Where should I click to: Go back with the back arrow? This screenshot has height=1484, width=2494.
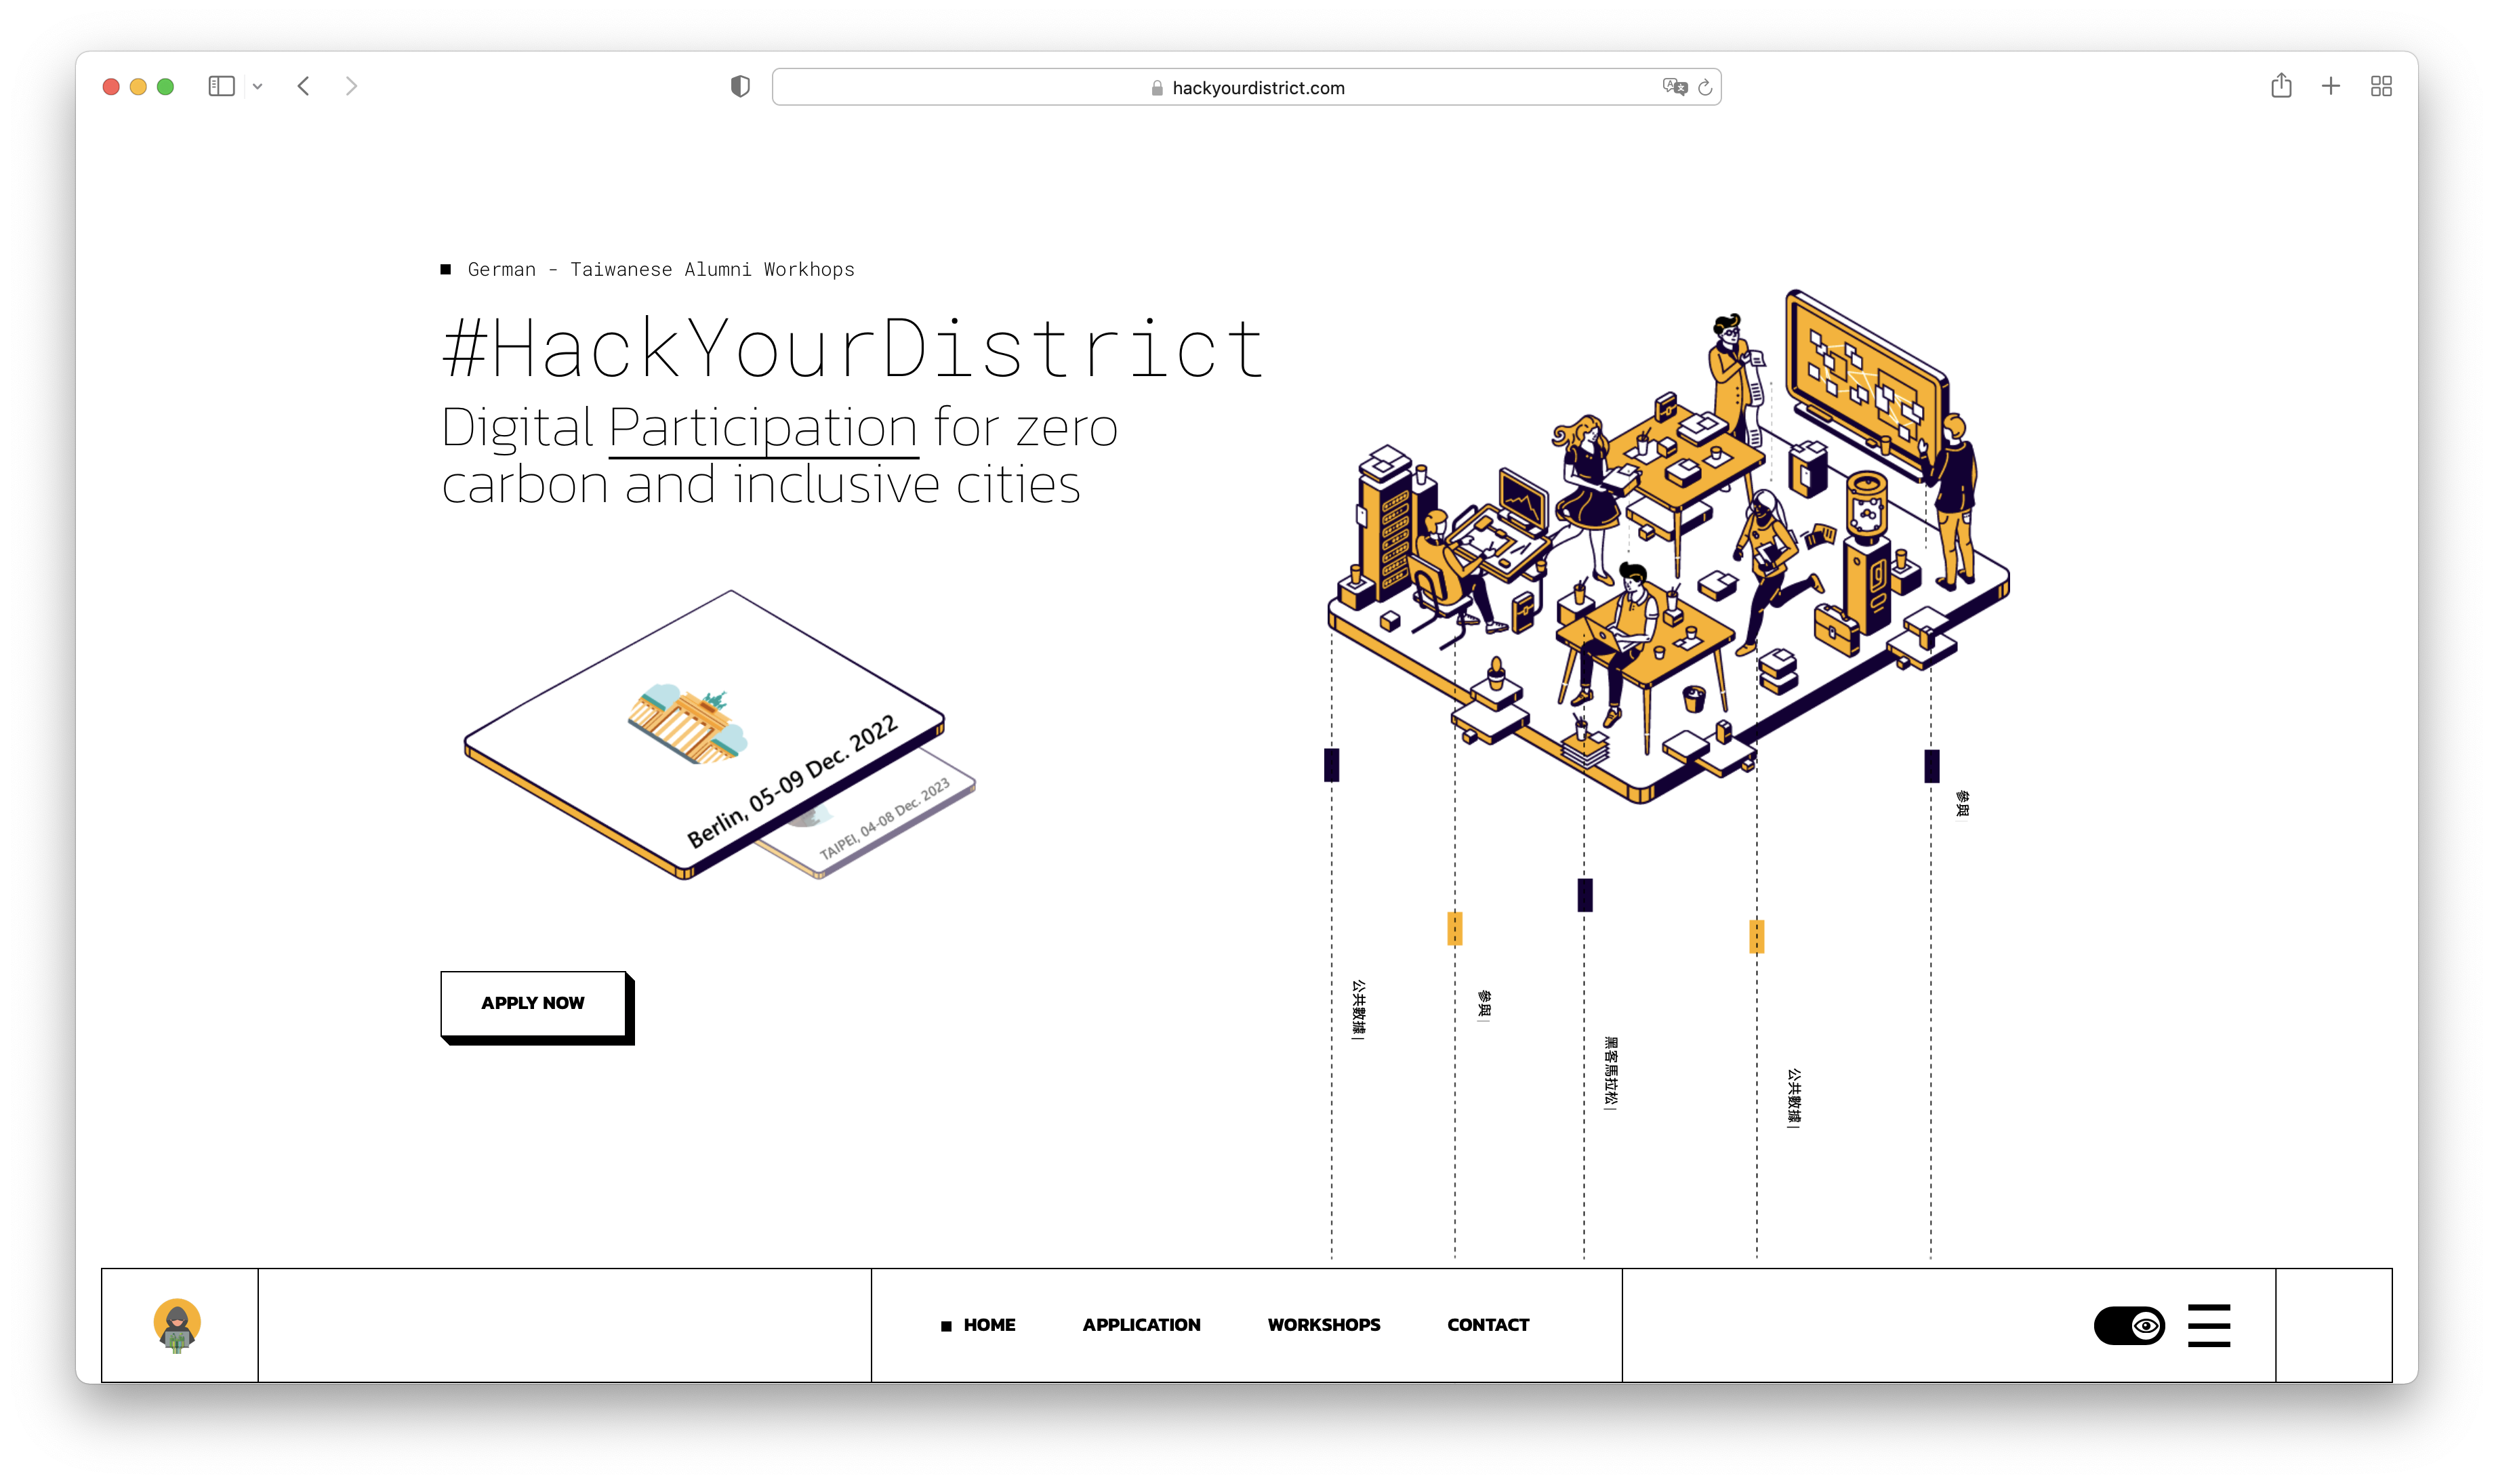[x=304, y=87]
